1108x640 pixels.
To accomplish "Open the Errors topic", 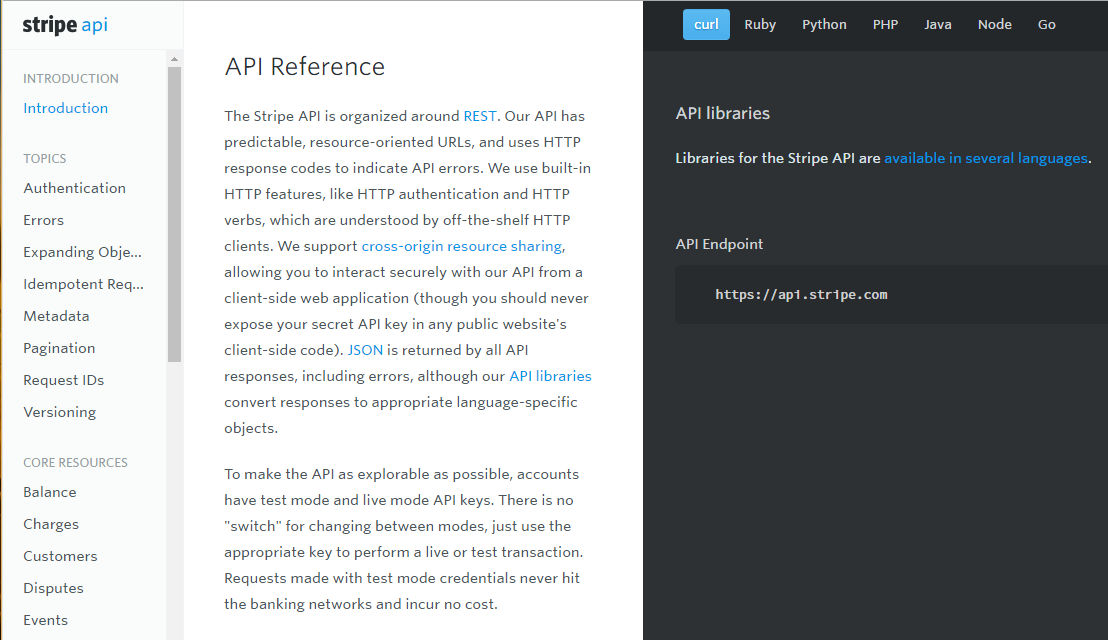I will (43, 220).
